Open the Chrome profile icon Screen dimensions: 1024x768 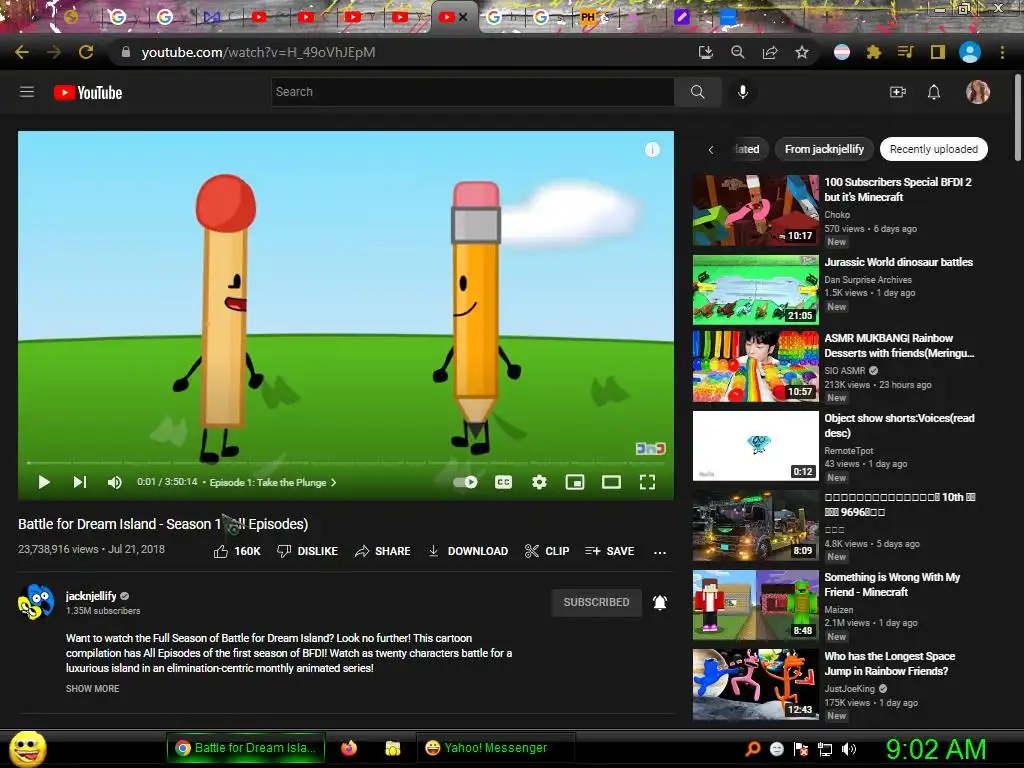tap(970, 52)
